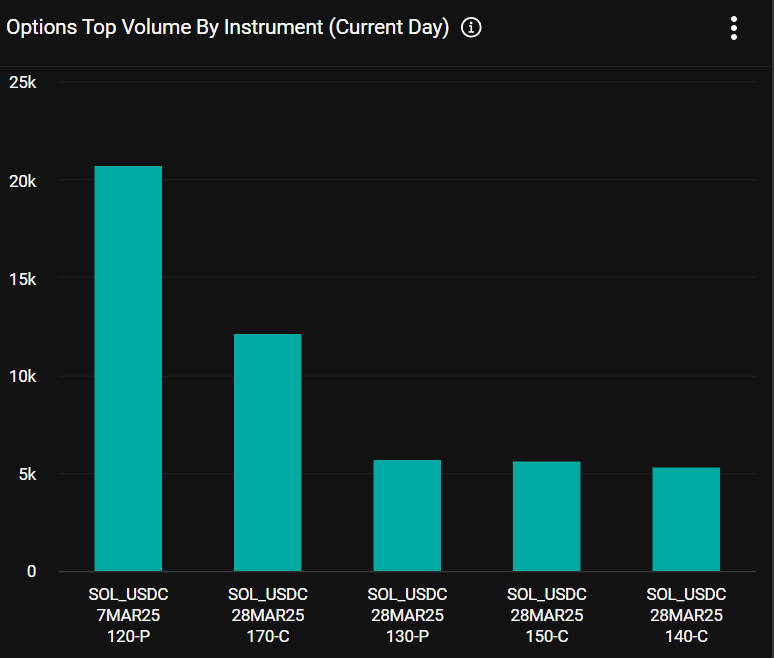Click the 0 y-axis label
The height and width of the screenshot is (658, 774).
31,572
